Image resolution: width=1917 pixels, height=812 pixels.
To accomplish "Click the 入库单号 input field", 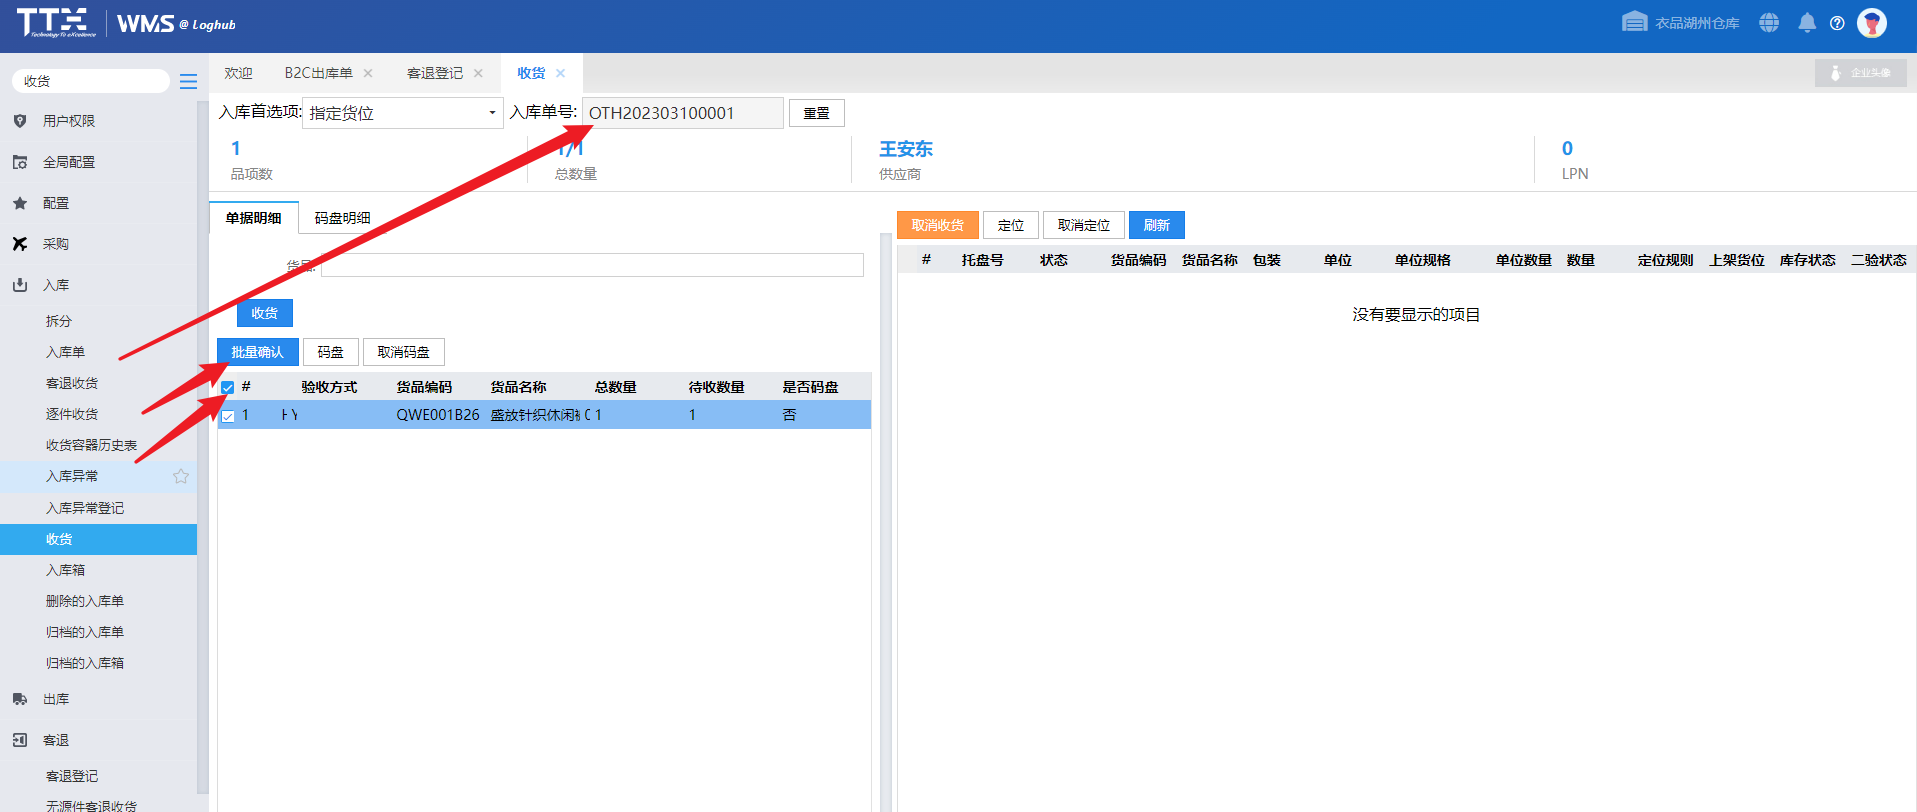I will [x=682, y=113].
